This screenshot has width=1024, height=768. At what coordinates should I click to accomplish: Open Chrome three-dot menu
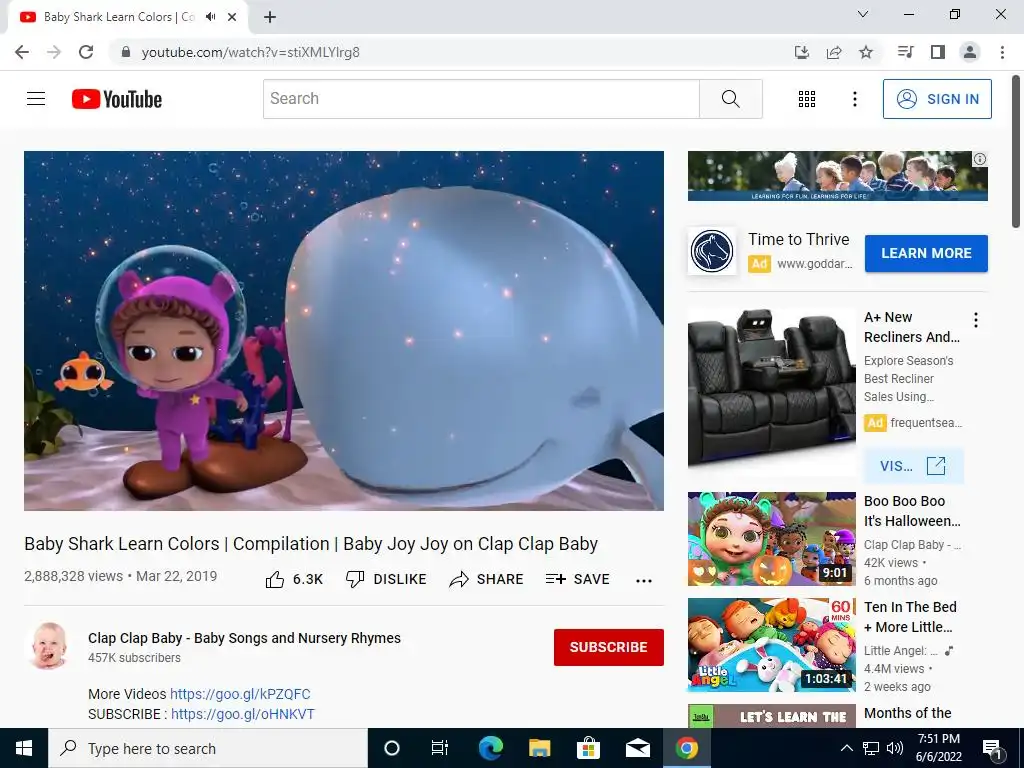coord(1002,52)
